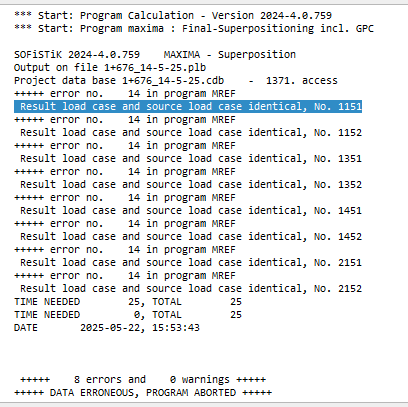
Task: Click the 'Output on file 1+676_14-5-25.plb' line
Action: (x=110, y=67)
